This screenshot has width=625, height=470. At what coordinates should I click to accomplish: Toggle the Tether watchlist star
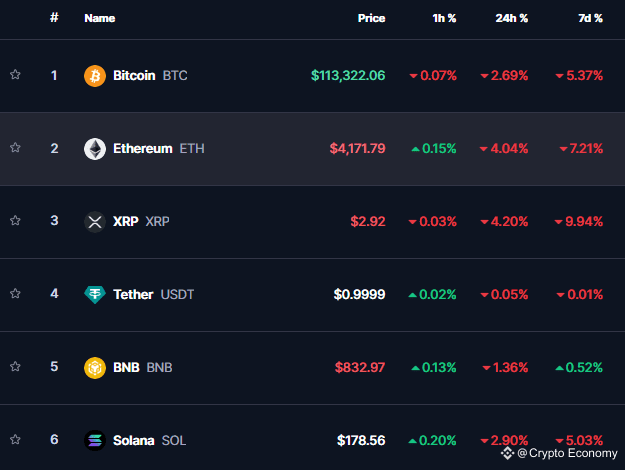coord(15,293)
